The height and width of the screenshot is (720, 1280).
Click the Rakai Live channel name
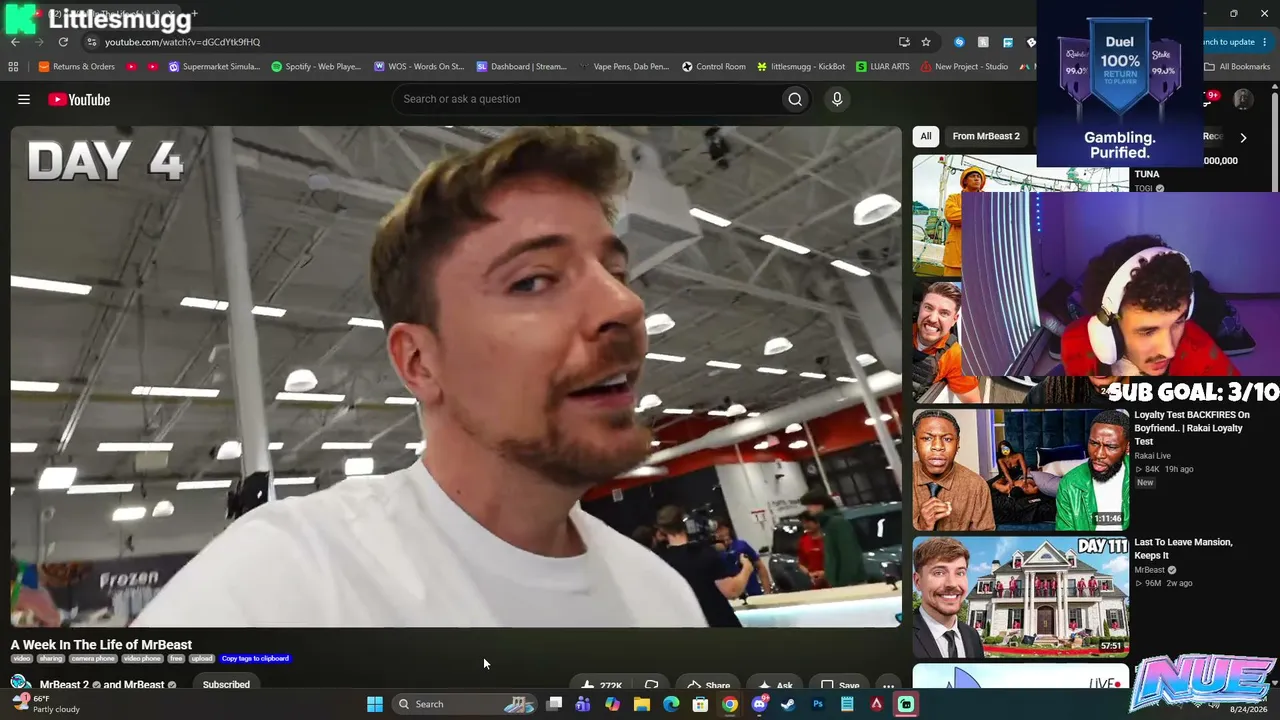pyautogui.click(x=1153, y=456)
